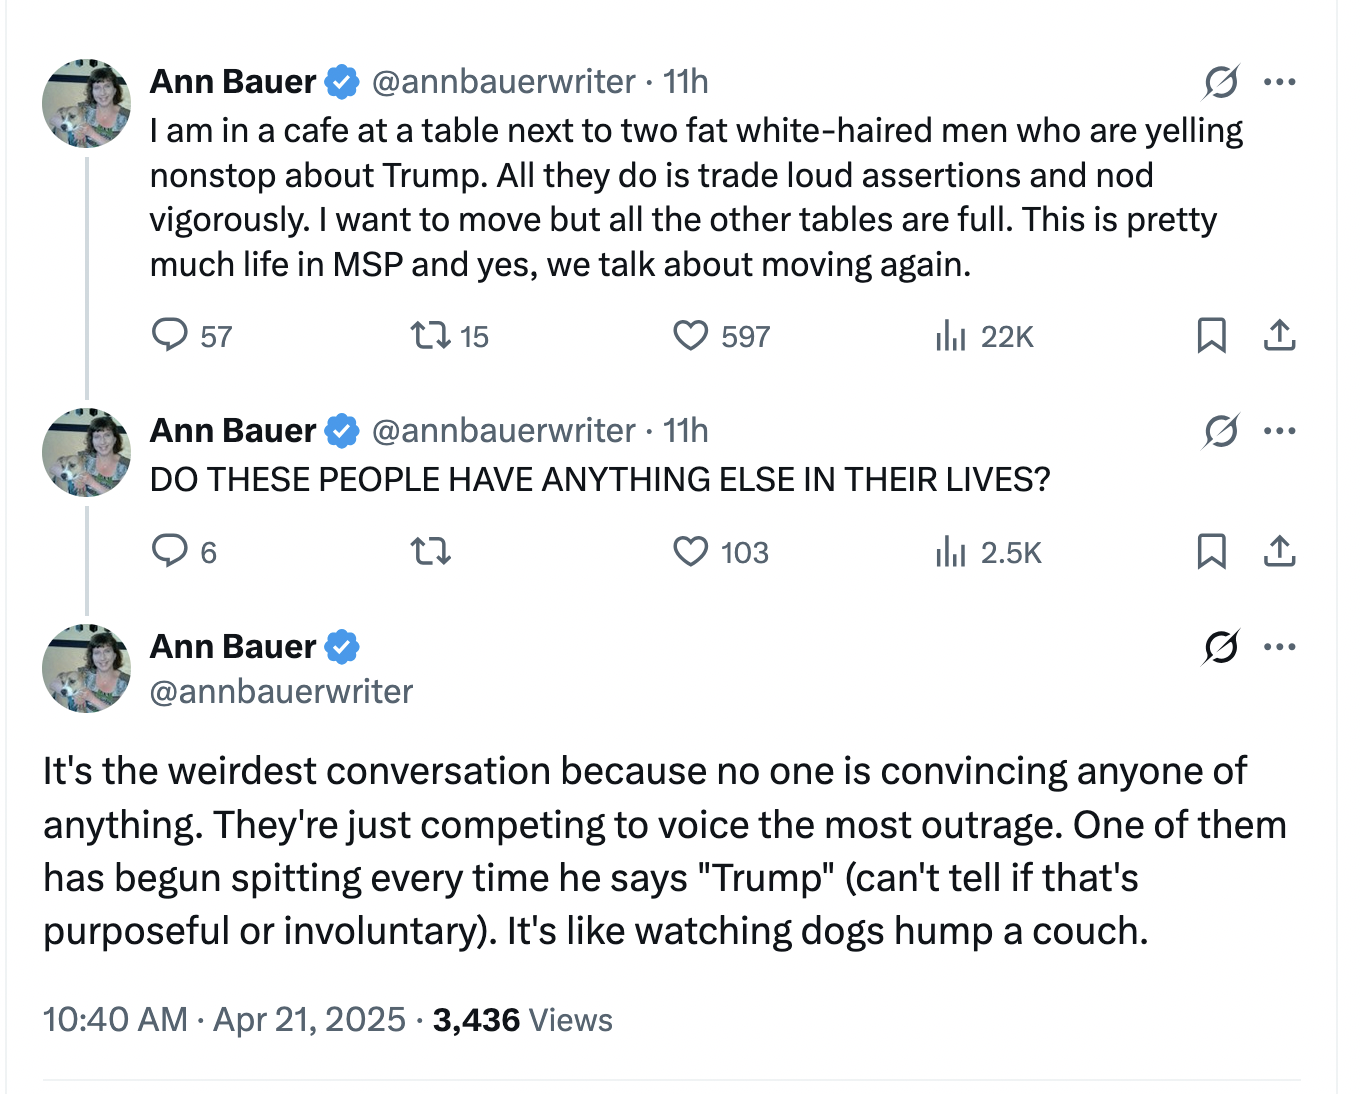This screenshot has width=1360, height=1094.
Task: Open more options on second tweet
Action: click(x=1279, y=431)
